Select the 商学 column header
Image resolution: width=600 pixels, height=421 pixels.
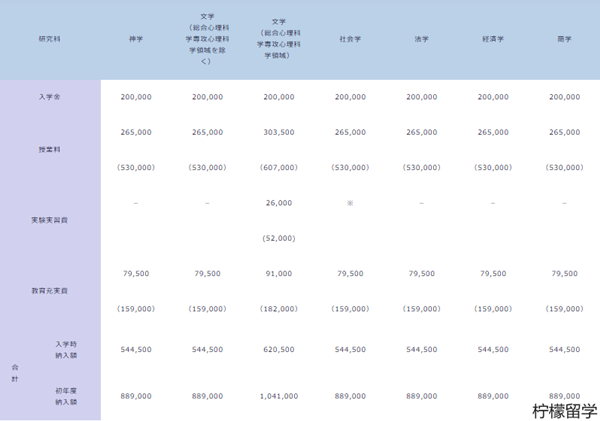click(564, 38)
